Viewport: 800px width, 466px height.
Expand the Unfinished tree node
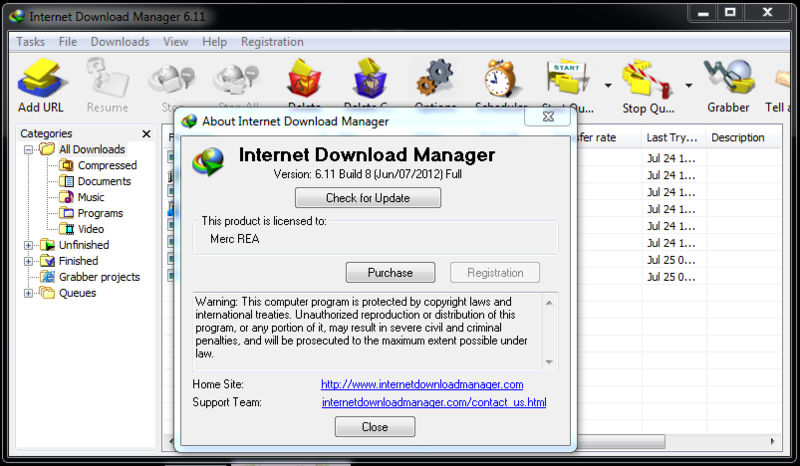(x=29, y=245)
